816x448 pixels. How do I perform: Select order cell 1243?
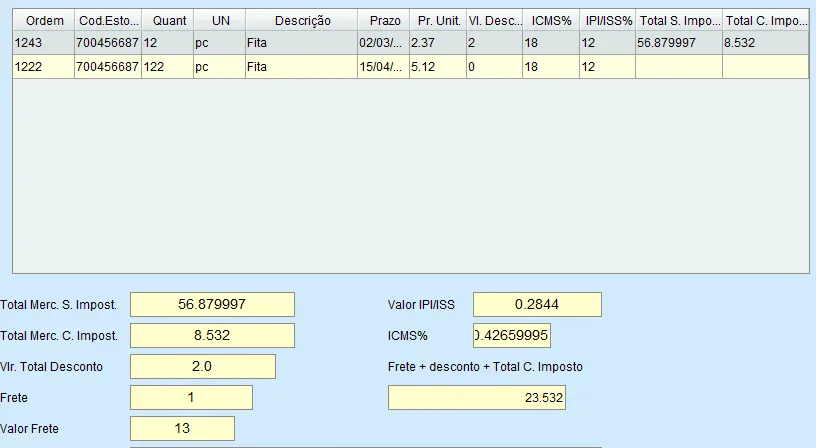point(44,43)
